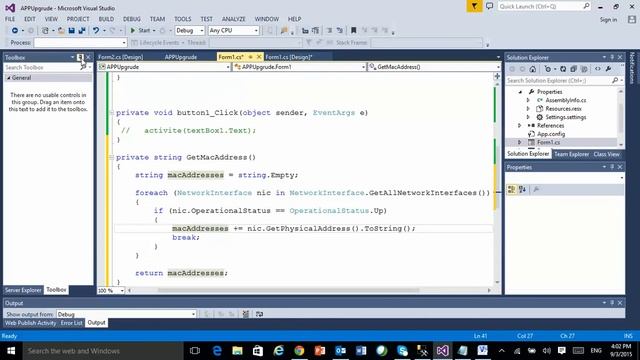Viewport: 640px width, 360px height.
Task: Expand the Form1.cs tree node
Action: coord(520,142)
